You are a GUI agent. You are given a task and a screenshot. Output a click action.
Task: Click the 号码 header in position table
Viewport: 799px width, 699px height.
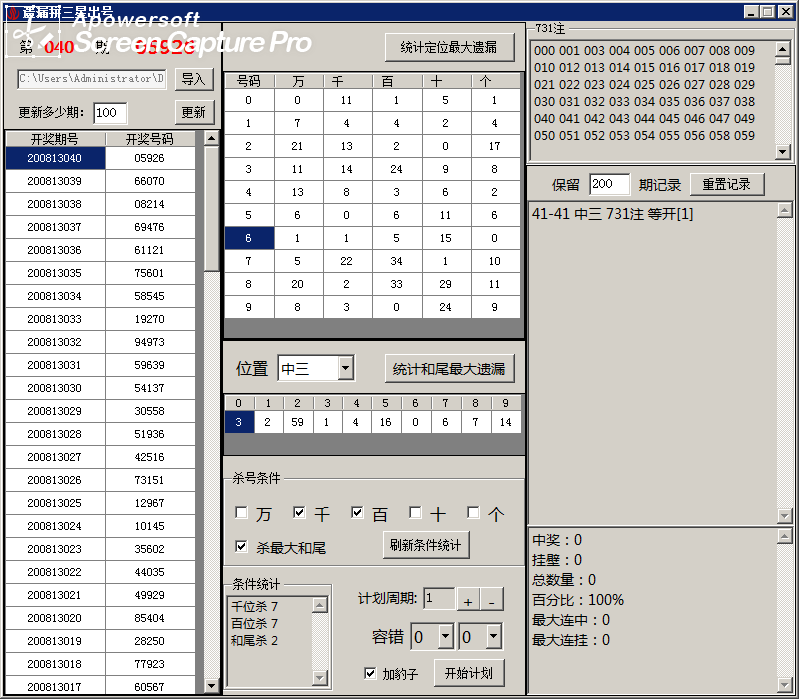point(248,81)
